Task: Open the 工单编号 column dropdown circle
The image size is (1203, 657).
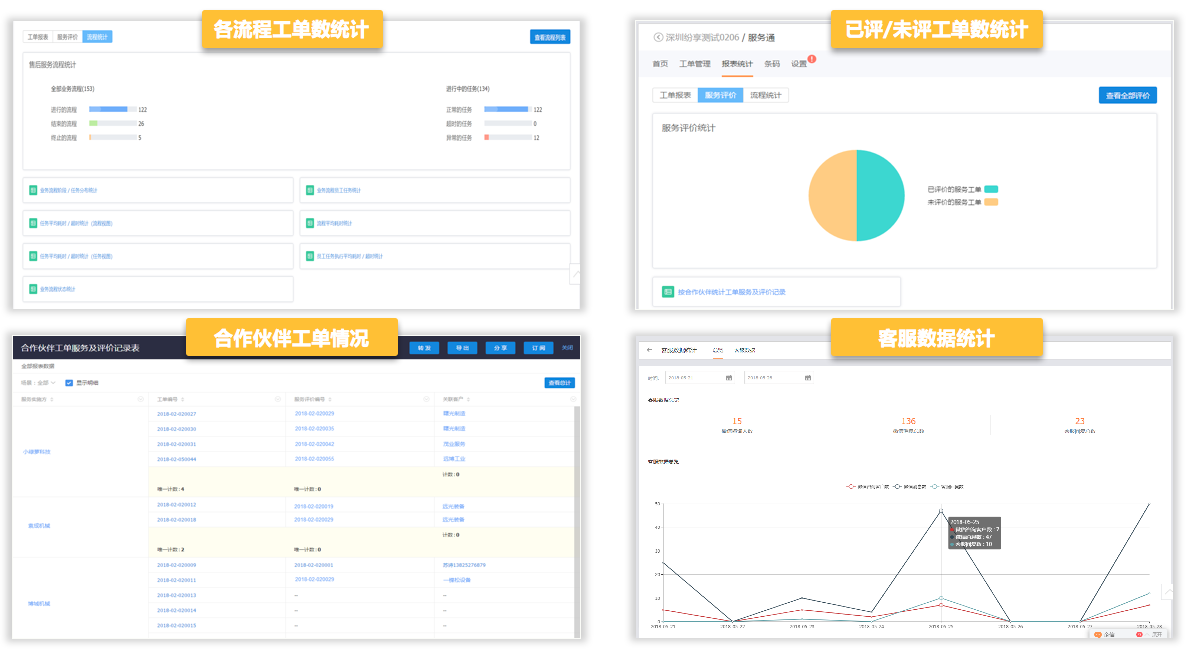Action: (x=278, y=399)
